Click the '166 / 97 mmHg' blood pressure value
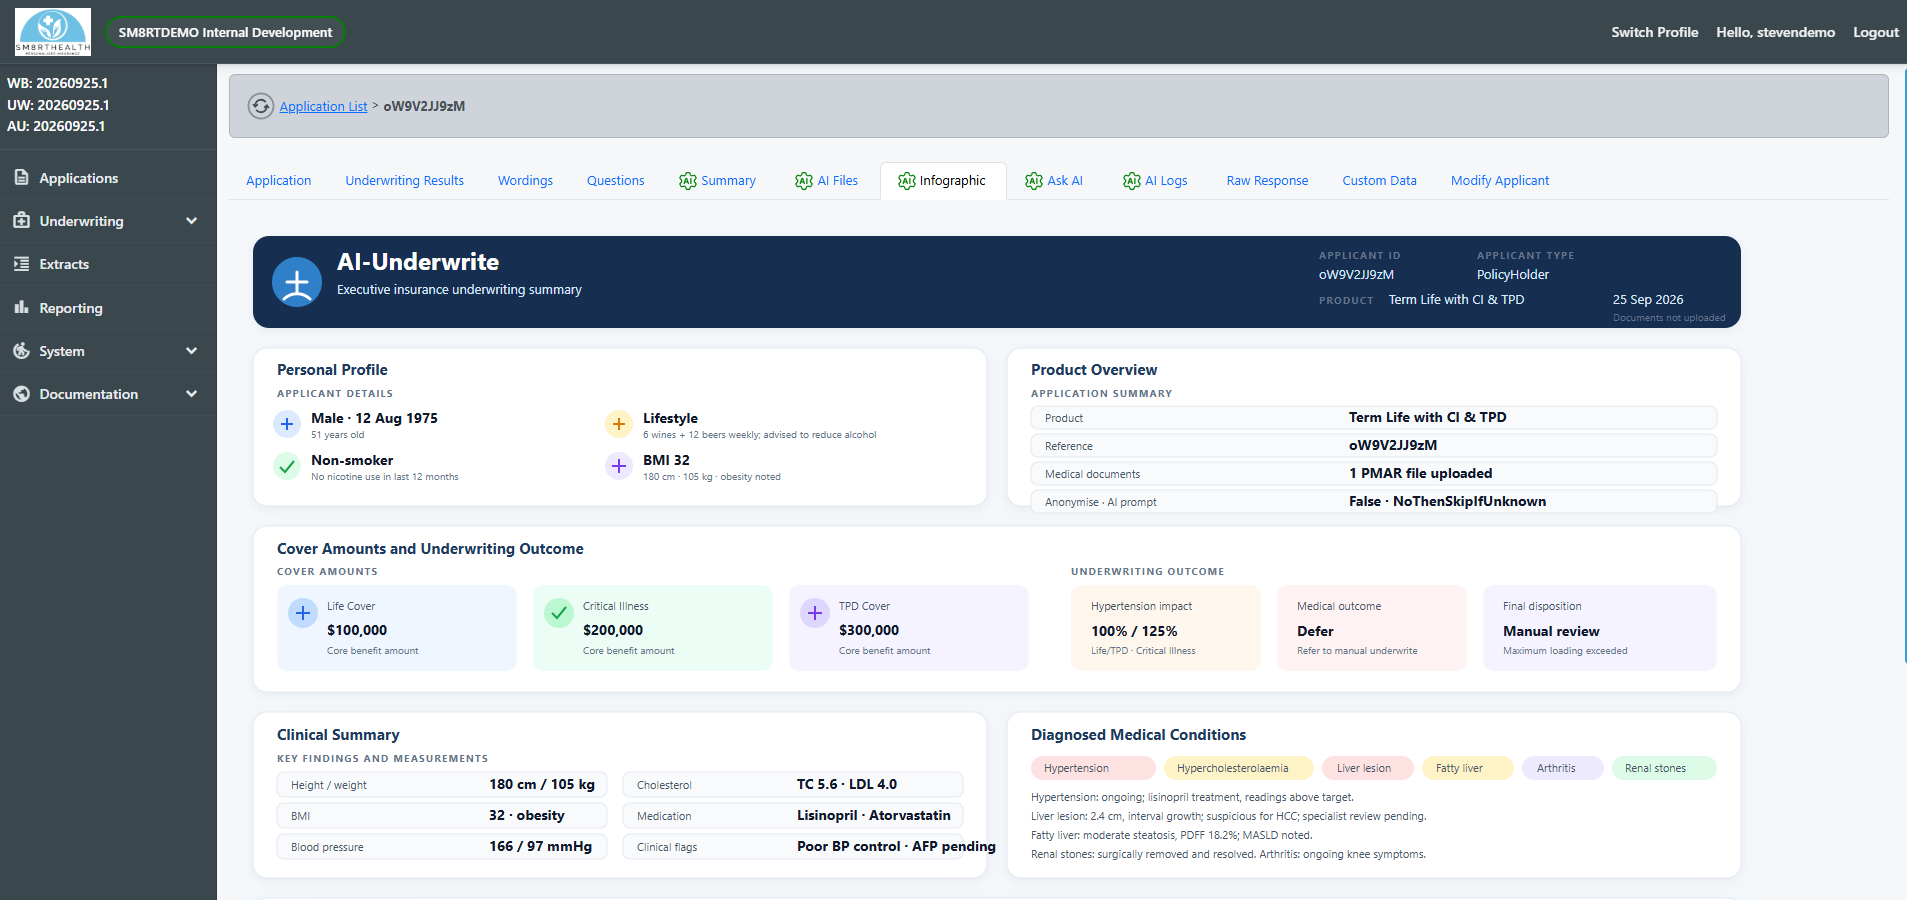This screenshot has width=1907, height=900. click(x=540, y=846)
